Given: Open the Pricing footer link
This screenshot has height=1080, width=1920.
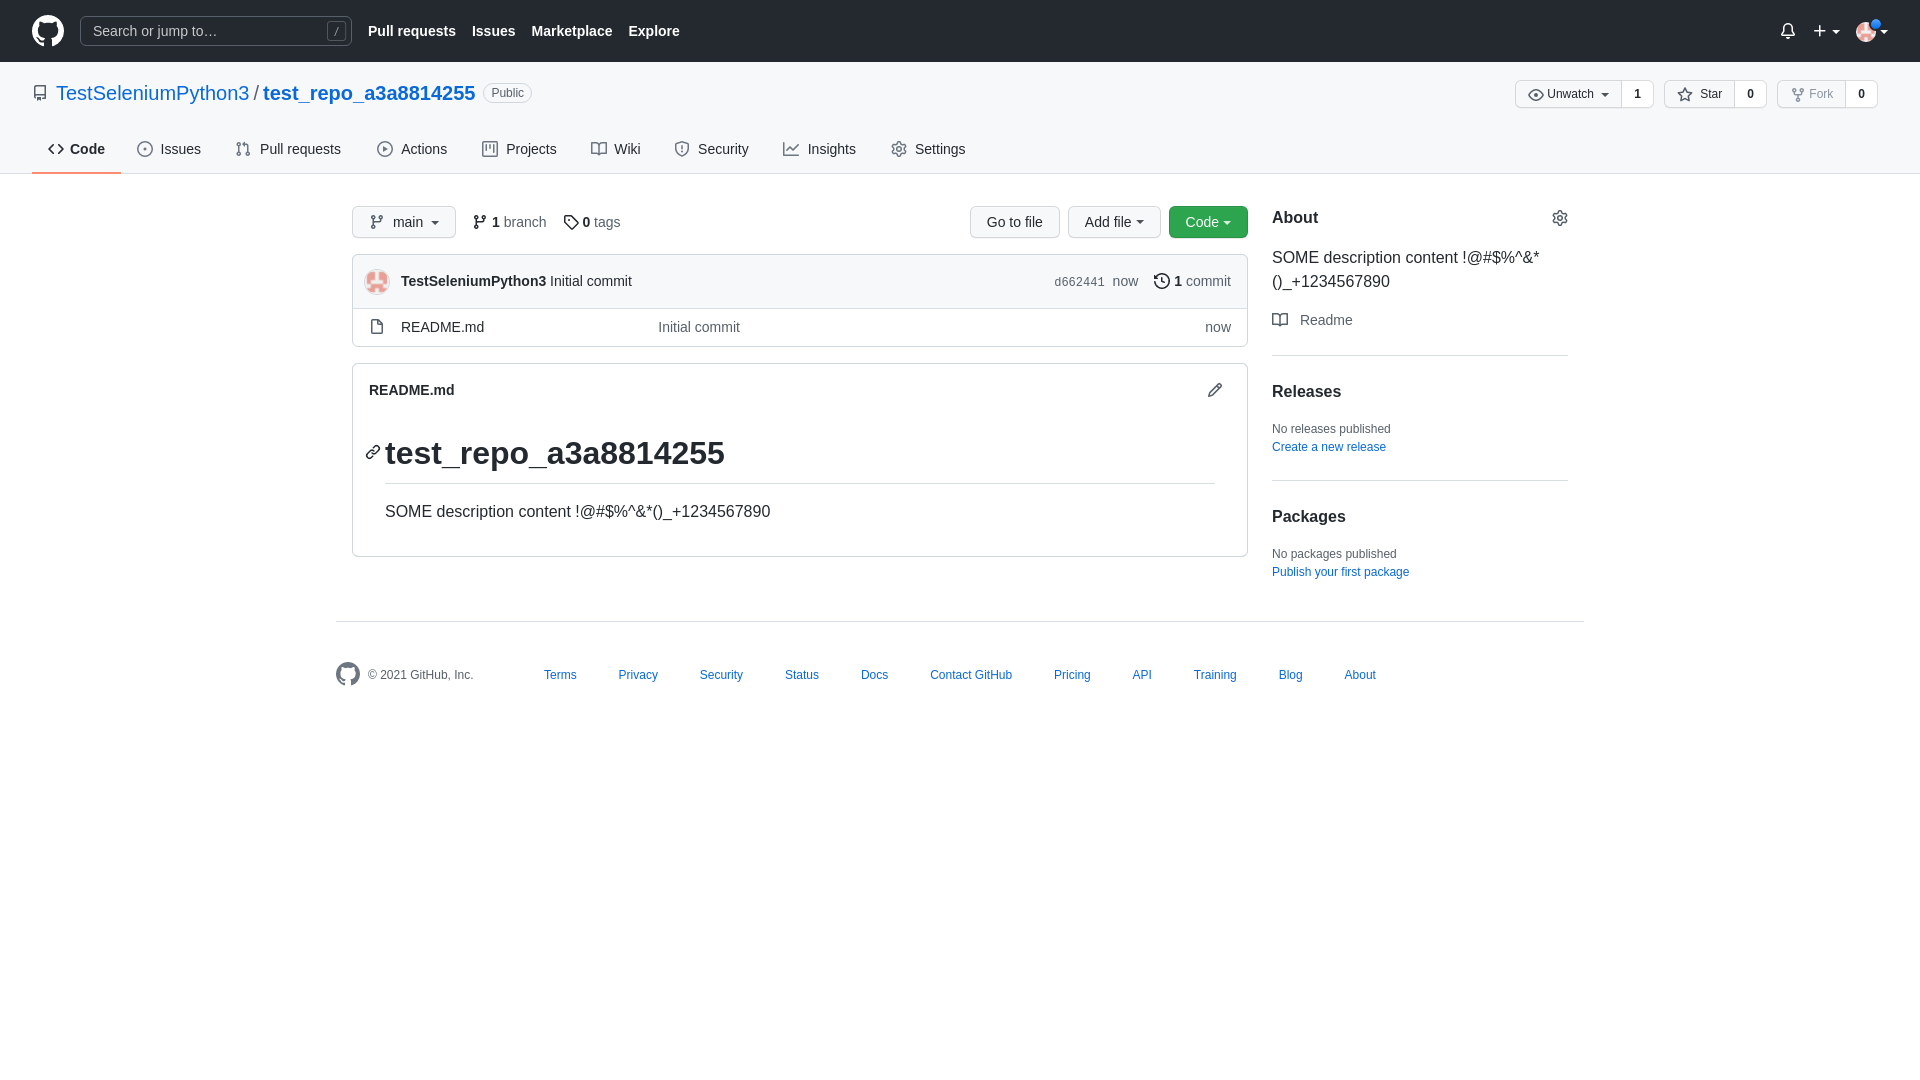Looking at the screenshot, I should pyautogui.click(x=1072, y=675).
